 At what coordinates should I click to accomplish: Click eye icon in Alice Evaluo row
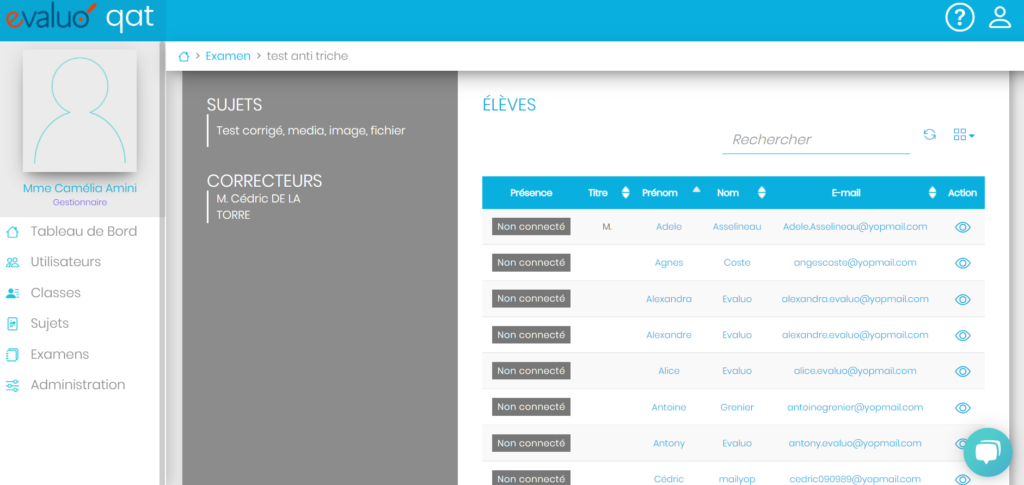pos(962,371)
